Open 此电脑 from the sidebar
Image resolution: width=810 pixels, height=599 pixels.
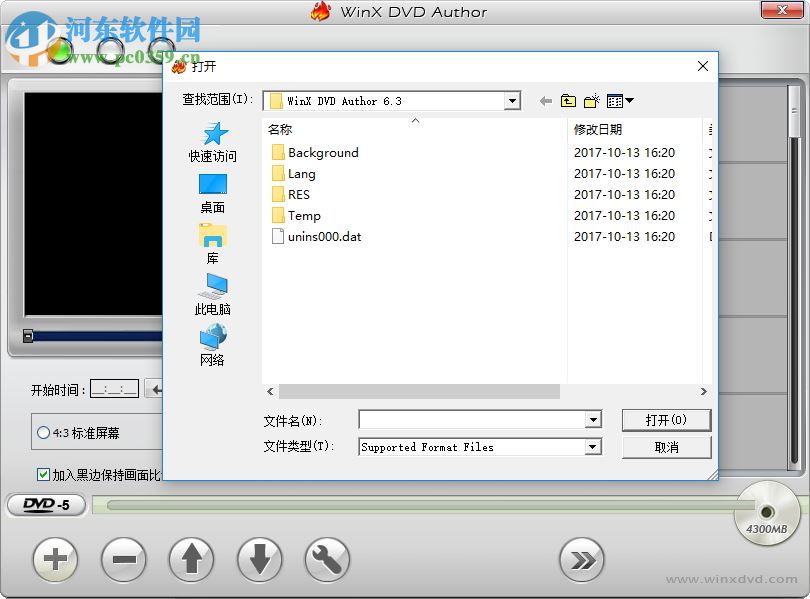pyautogui.click(x=211, y=296)
